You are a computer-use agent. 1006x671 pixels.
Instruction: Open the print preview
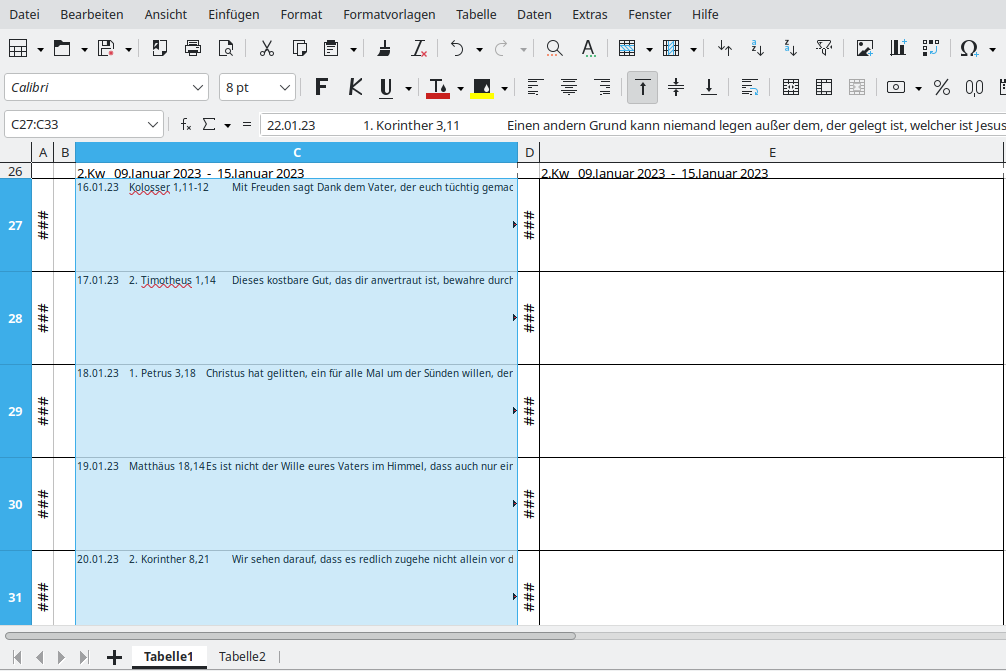click(226, 48)
